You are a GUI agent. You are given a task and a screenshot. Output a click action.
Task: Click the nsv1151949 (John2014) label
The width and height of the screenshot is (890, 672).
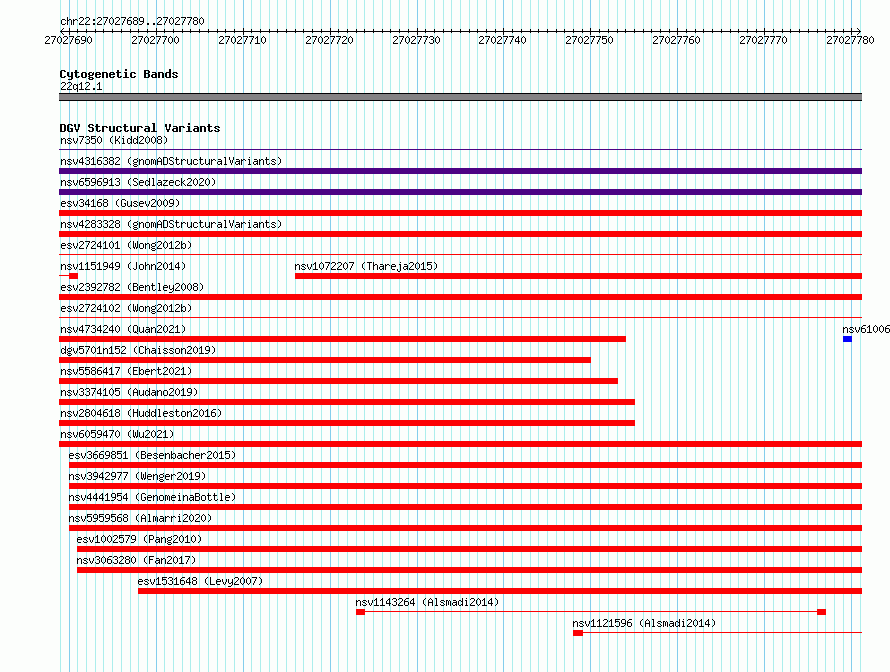[123, 266]
